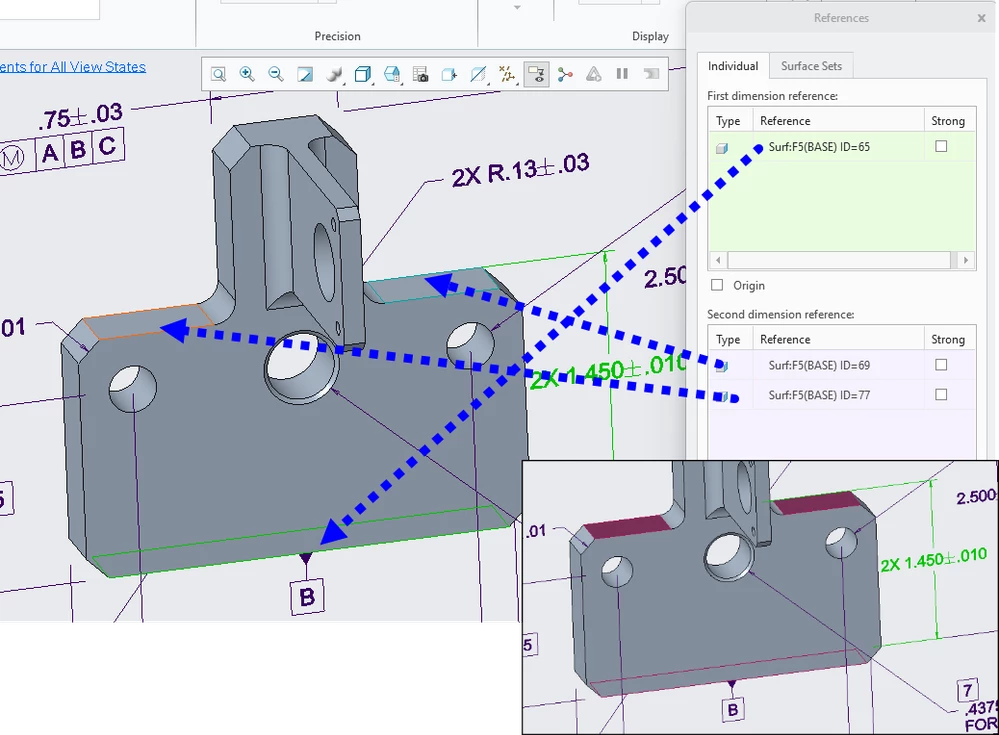Check Strong box for Surf ID=69

point(941,365)
